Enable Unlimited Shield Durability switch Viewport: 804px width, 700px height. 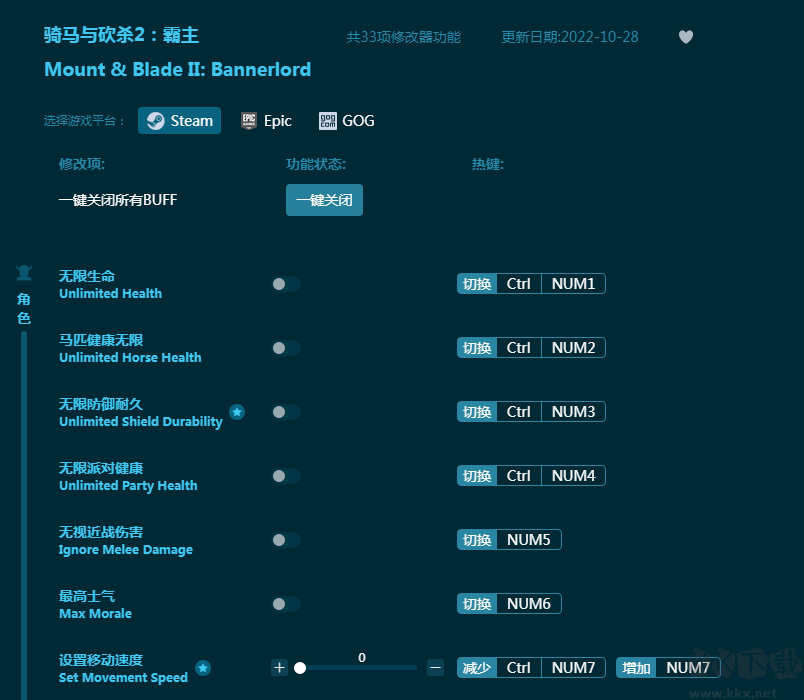coord(286,412)
